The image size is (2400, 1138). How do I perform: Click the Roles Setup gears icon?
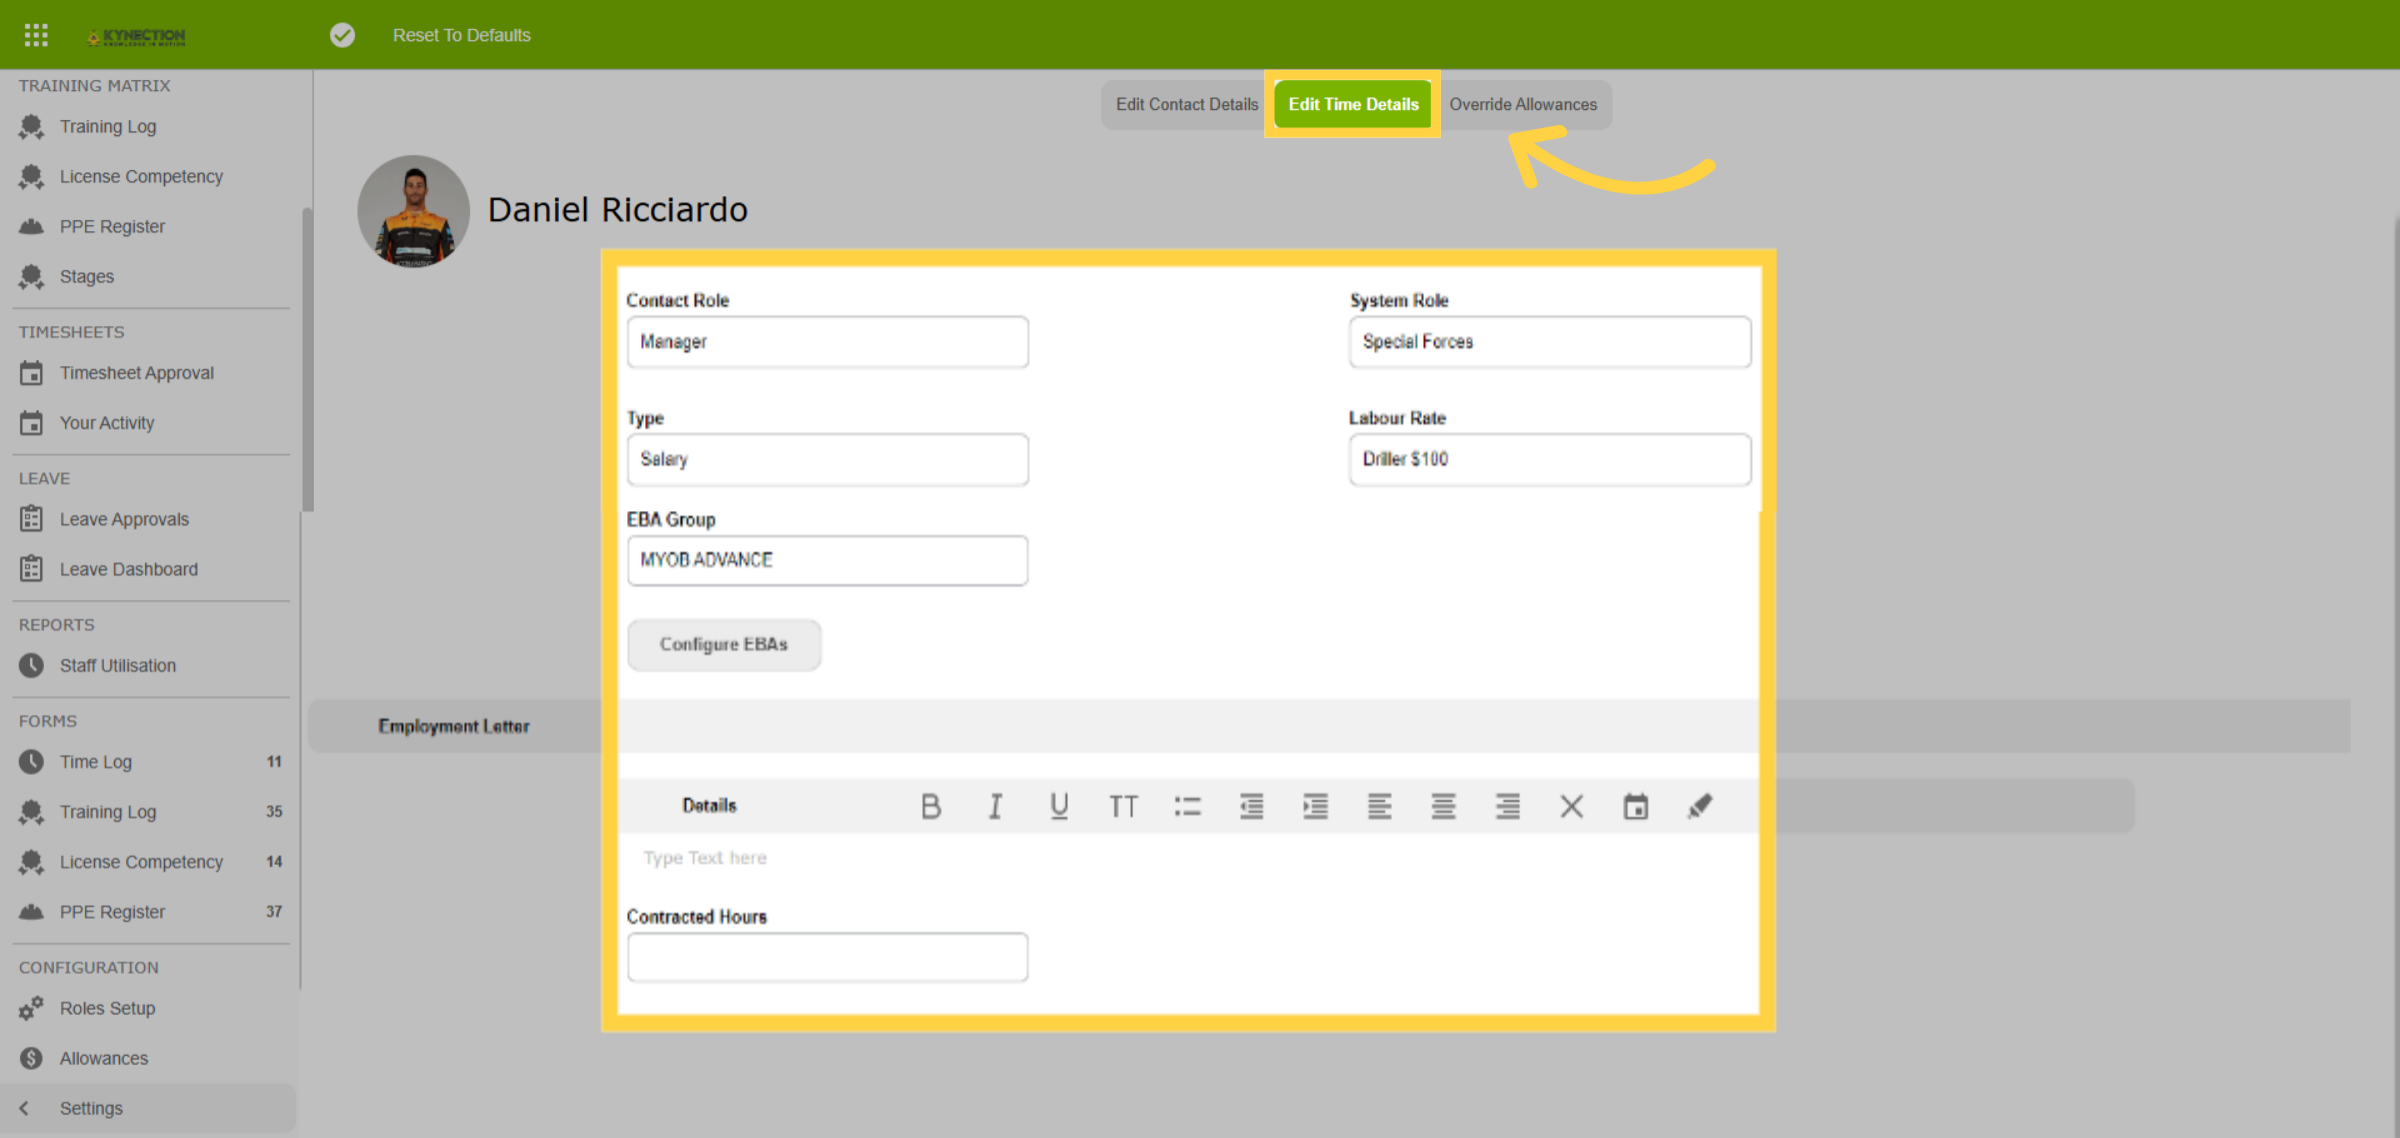[x=31, y=1008]
